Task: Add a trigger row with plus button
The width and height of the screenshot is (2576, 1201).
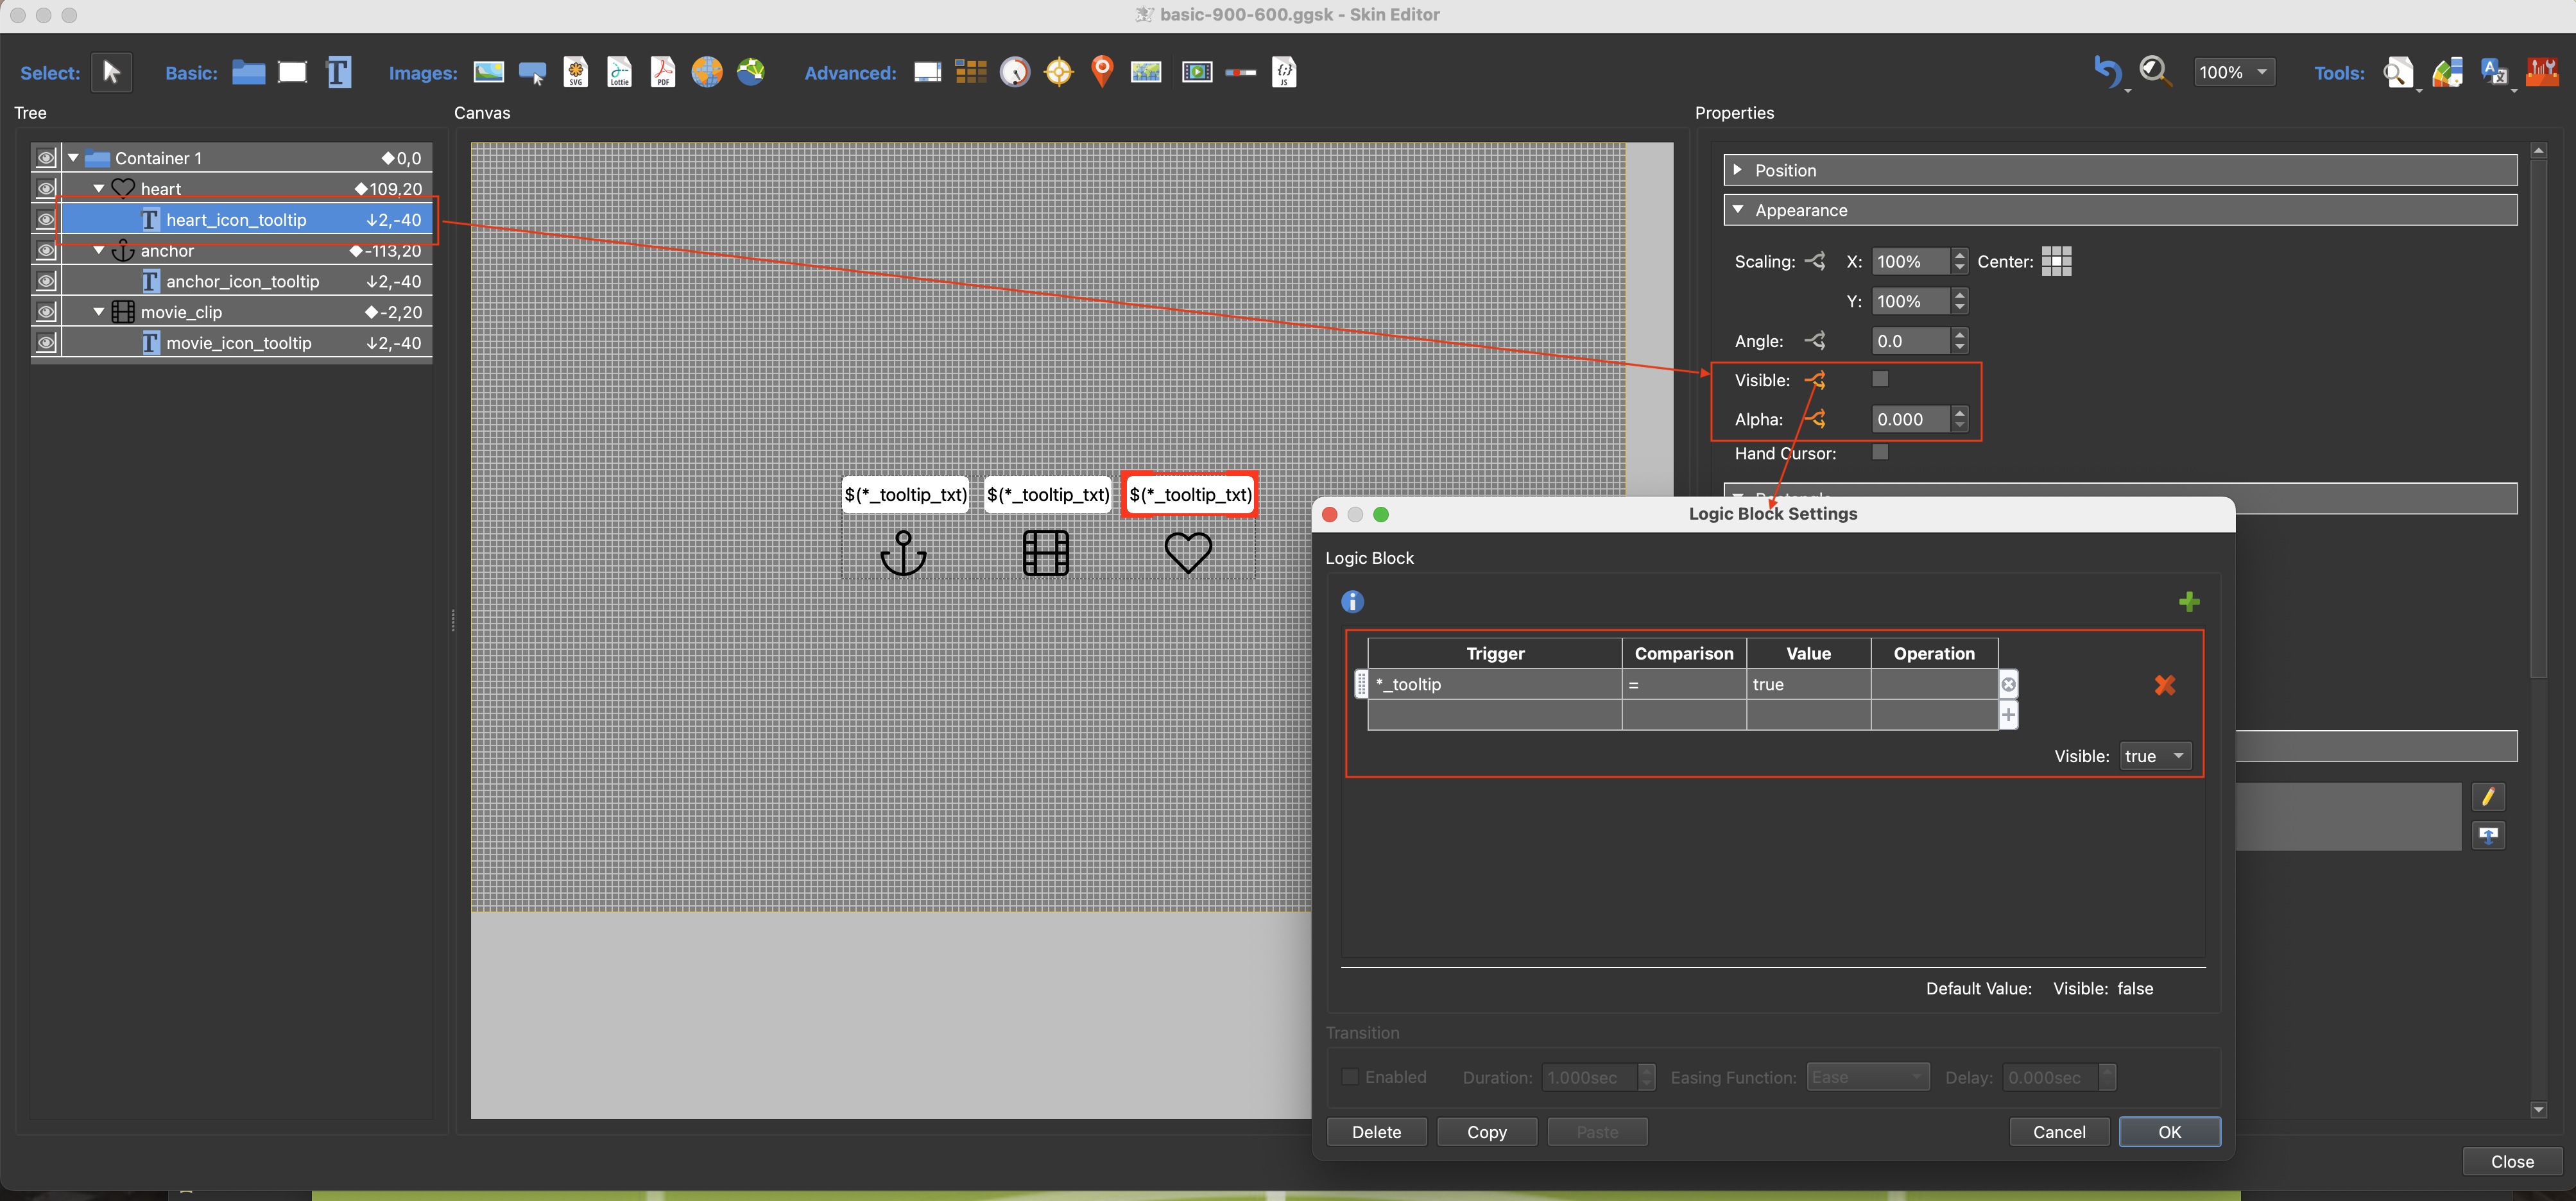Action: point(2008,715)
